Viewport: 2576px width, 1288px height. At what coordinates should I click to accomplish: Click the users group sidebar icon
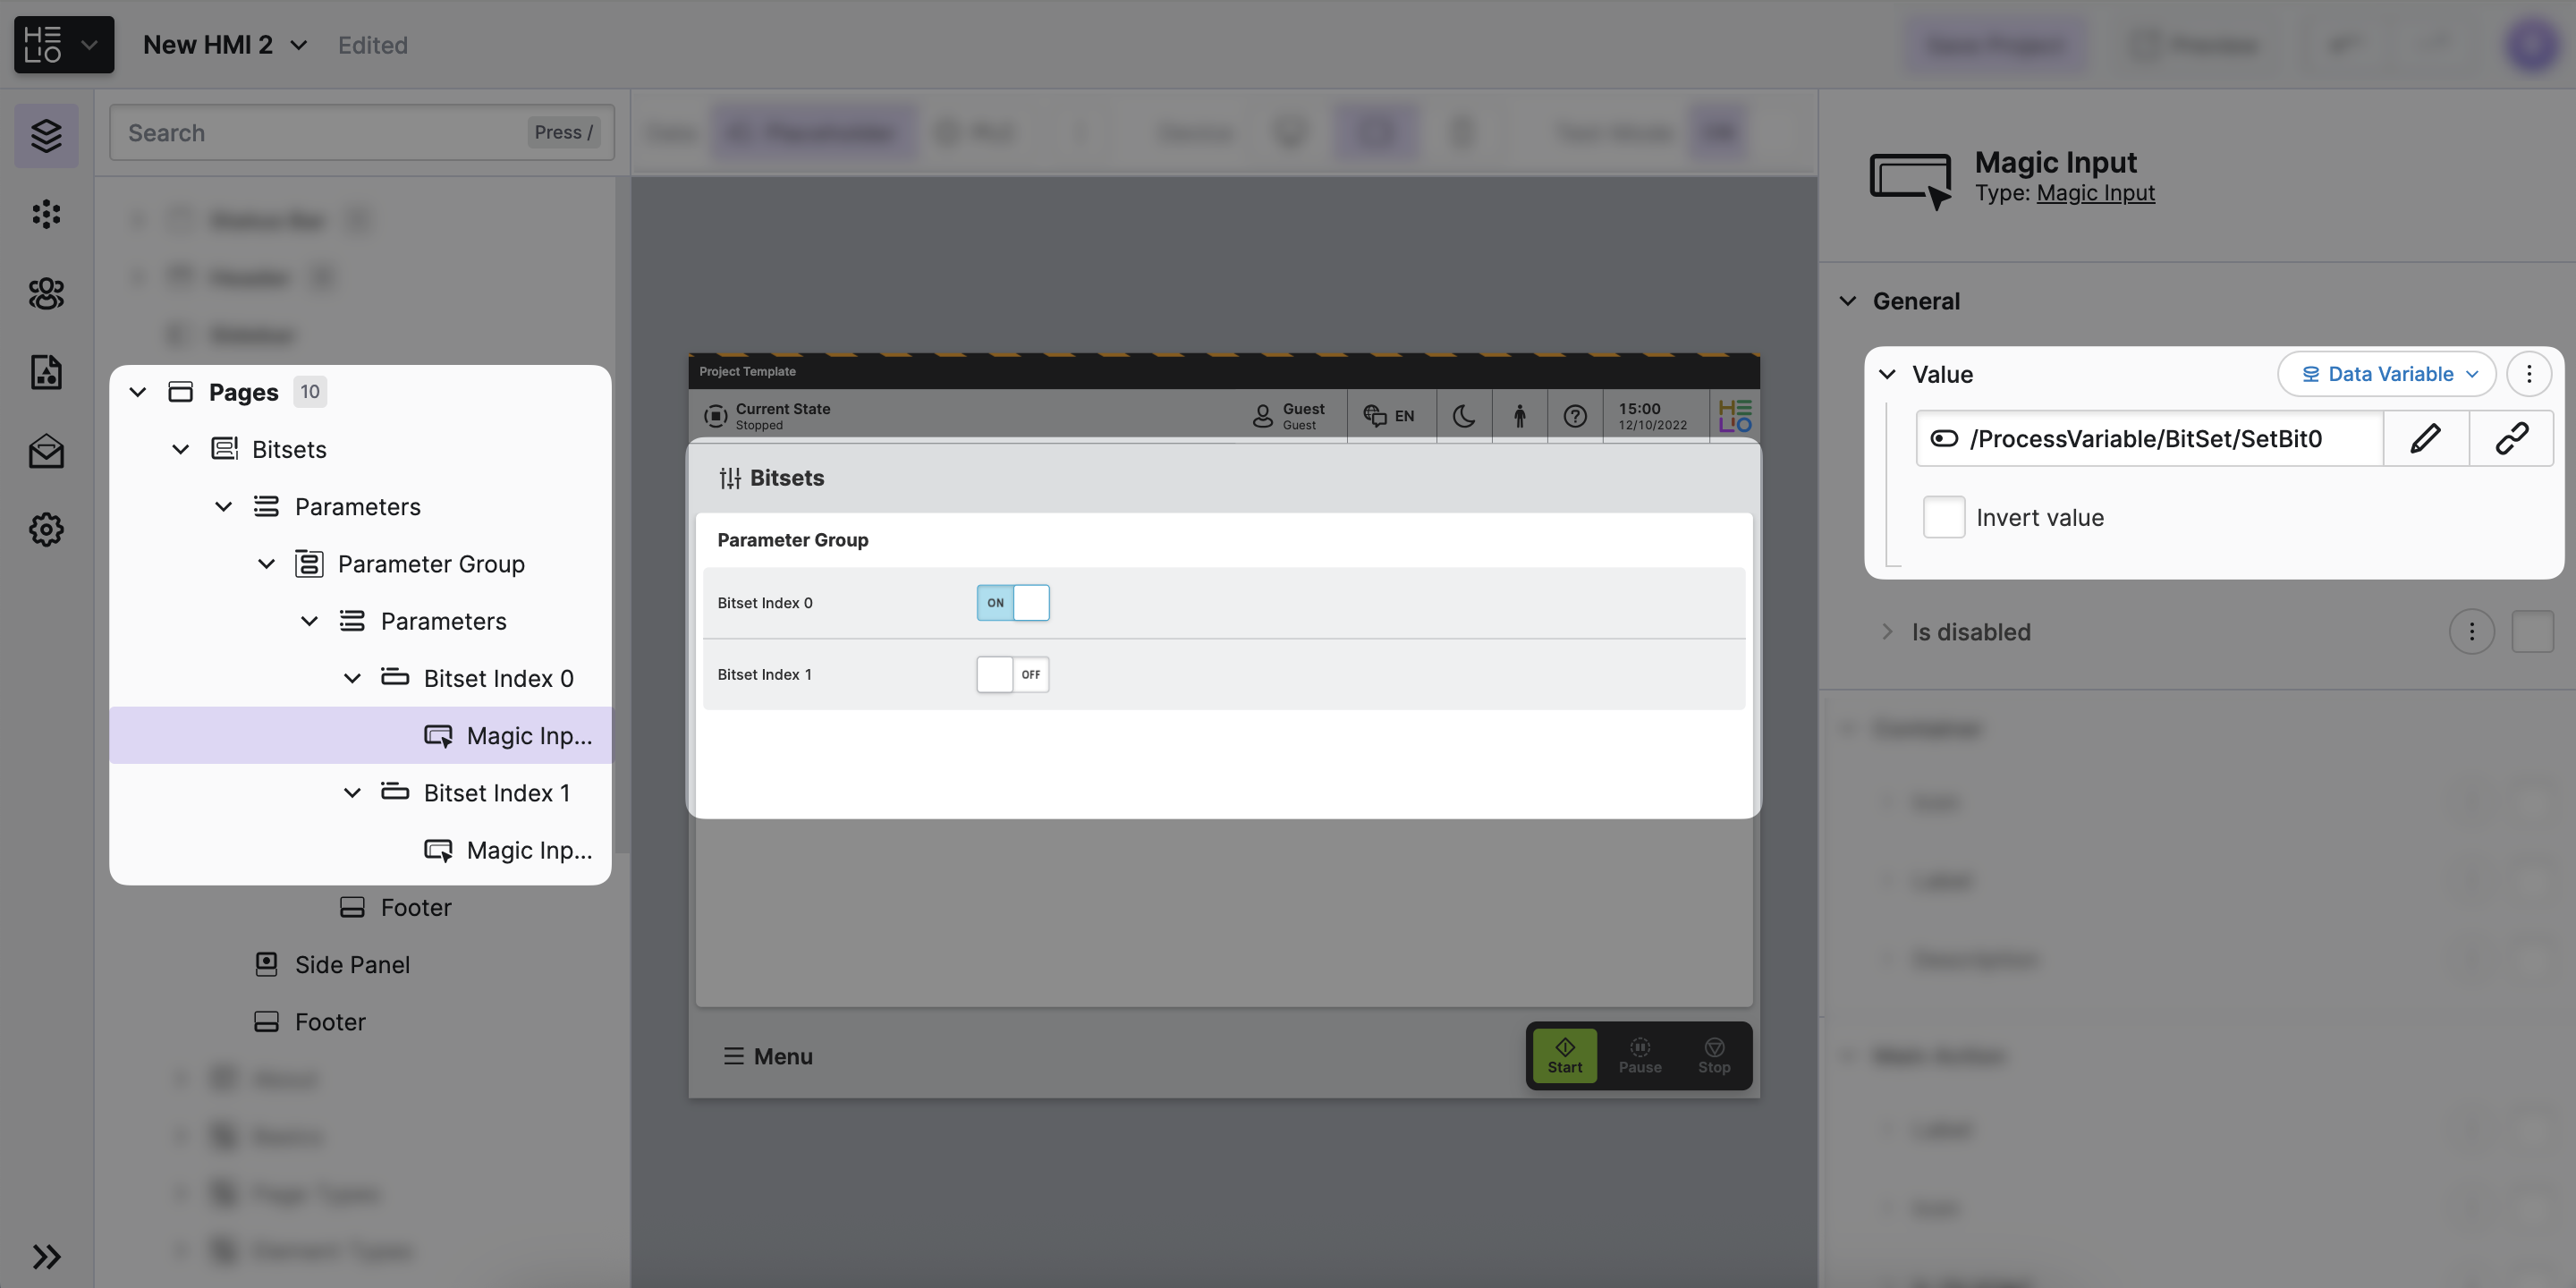click(46, 293)
